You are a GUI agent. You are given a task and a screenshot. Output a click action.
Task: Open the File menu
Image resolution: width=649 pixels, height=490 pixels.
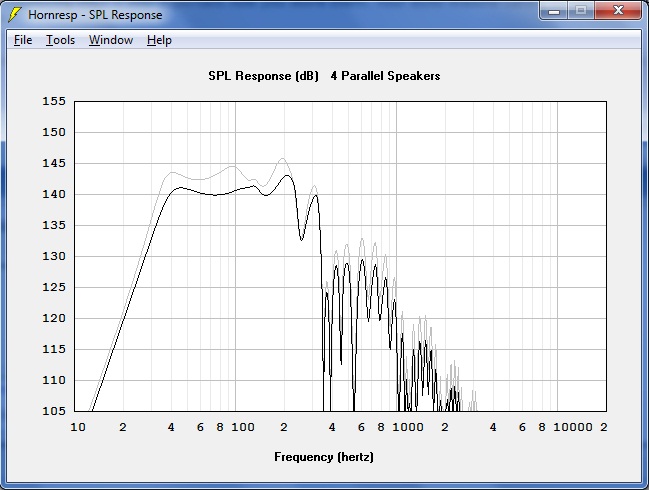pos(23,40)
